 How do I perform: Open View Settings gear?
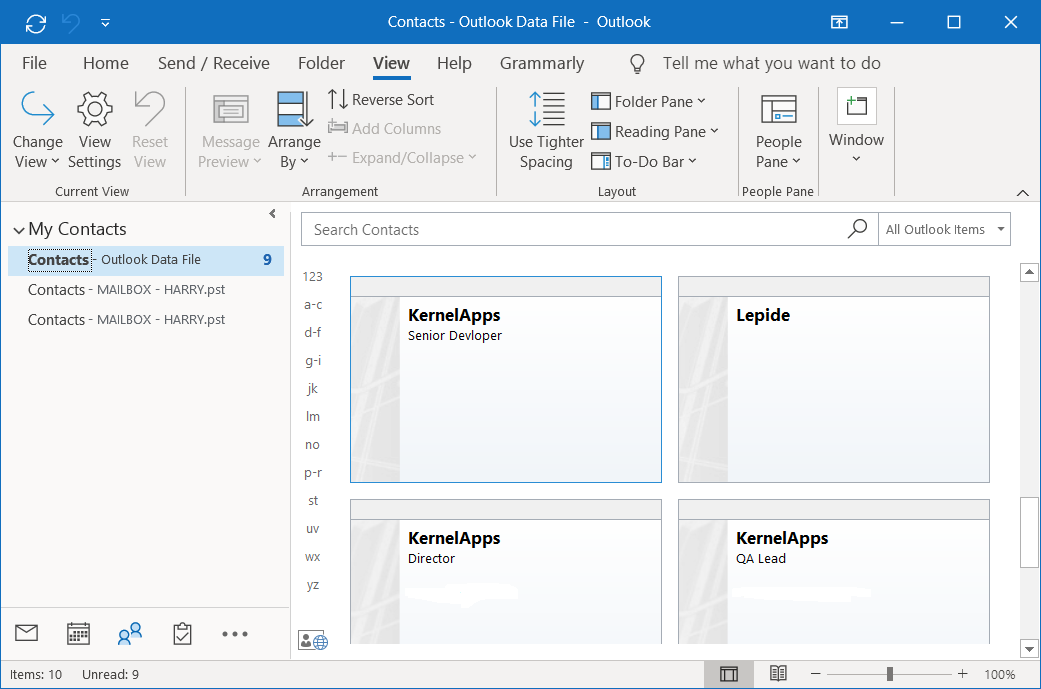[x=94, y=130]
